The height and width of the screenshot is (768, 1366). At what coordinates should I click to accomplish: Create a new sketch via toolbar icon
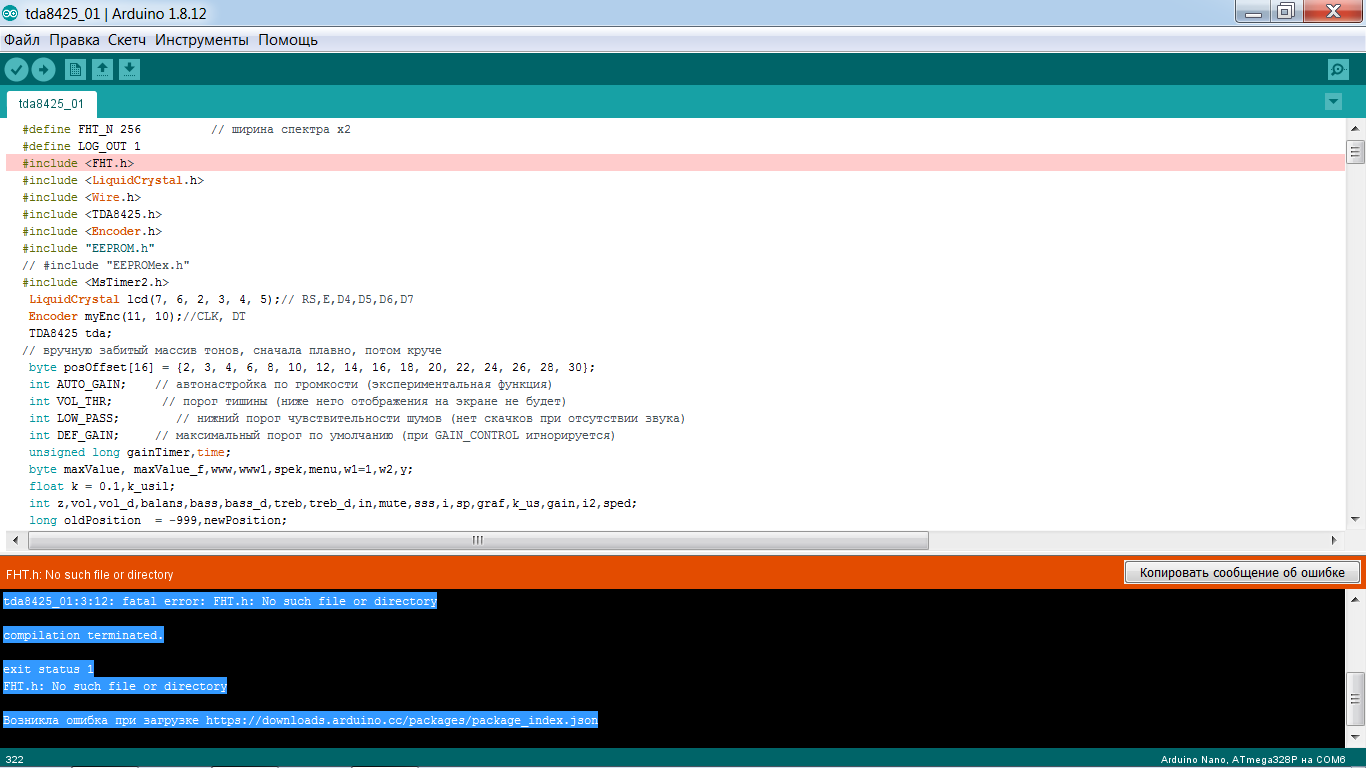(x=75, y=69)
